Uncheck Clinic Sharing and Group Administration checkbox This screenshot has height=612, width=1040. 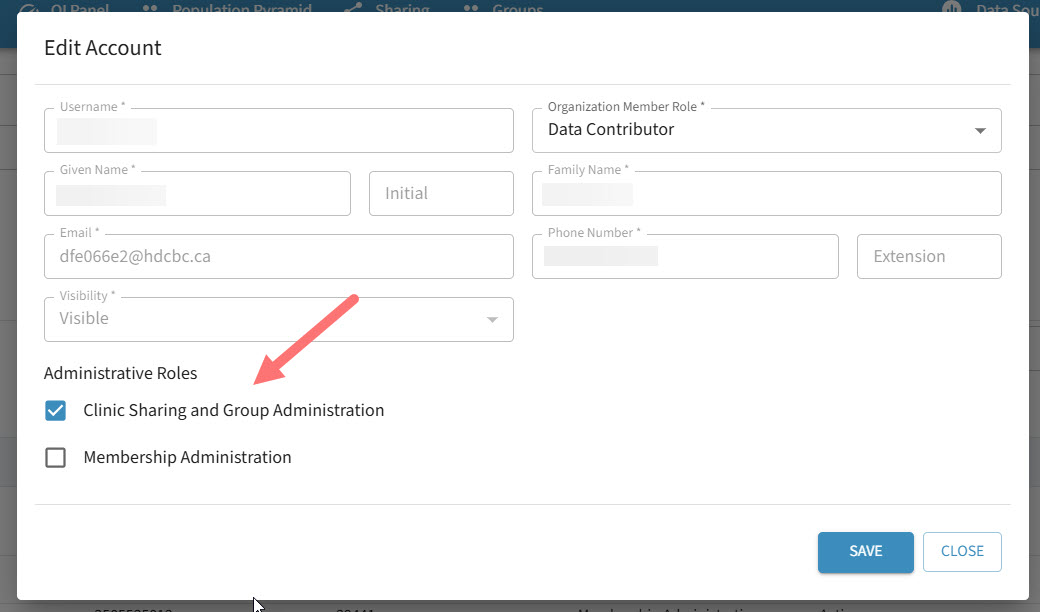click(56, 410)
